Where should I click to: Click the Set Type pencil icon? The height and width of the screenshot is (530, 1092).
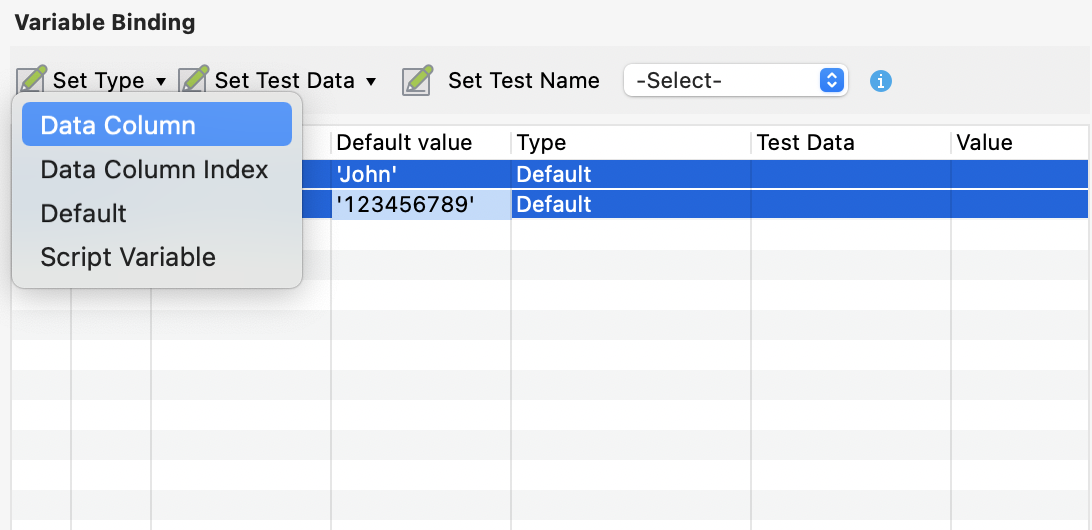click(x=32, y=80)
